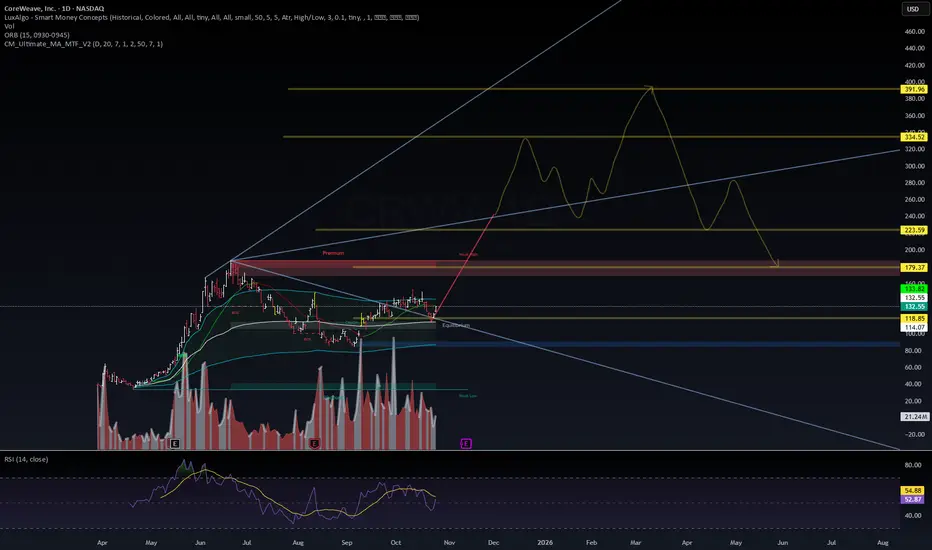Image resolution: width=932 pixels, height=550 pixels.
Task: Click the purple 52.87 RSI value label
Action: pyautogui.click(x=912, y=499)
